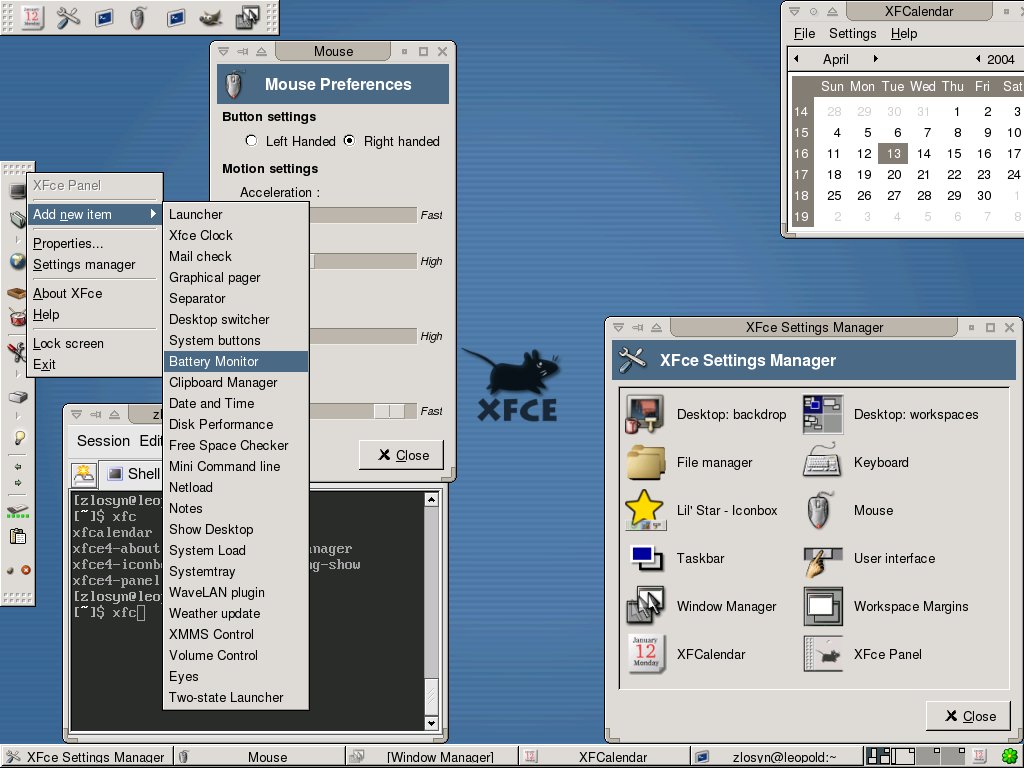
Task: Open the terminal Session menu
Action: 103,441
